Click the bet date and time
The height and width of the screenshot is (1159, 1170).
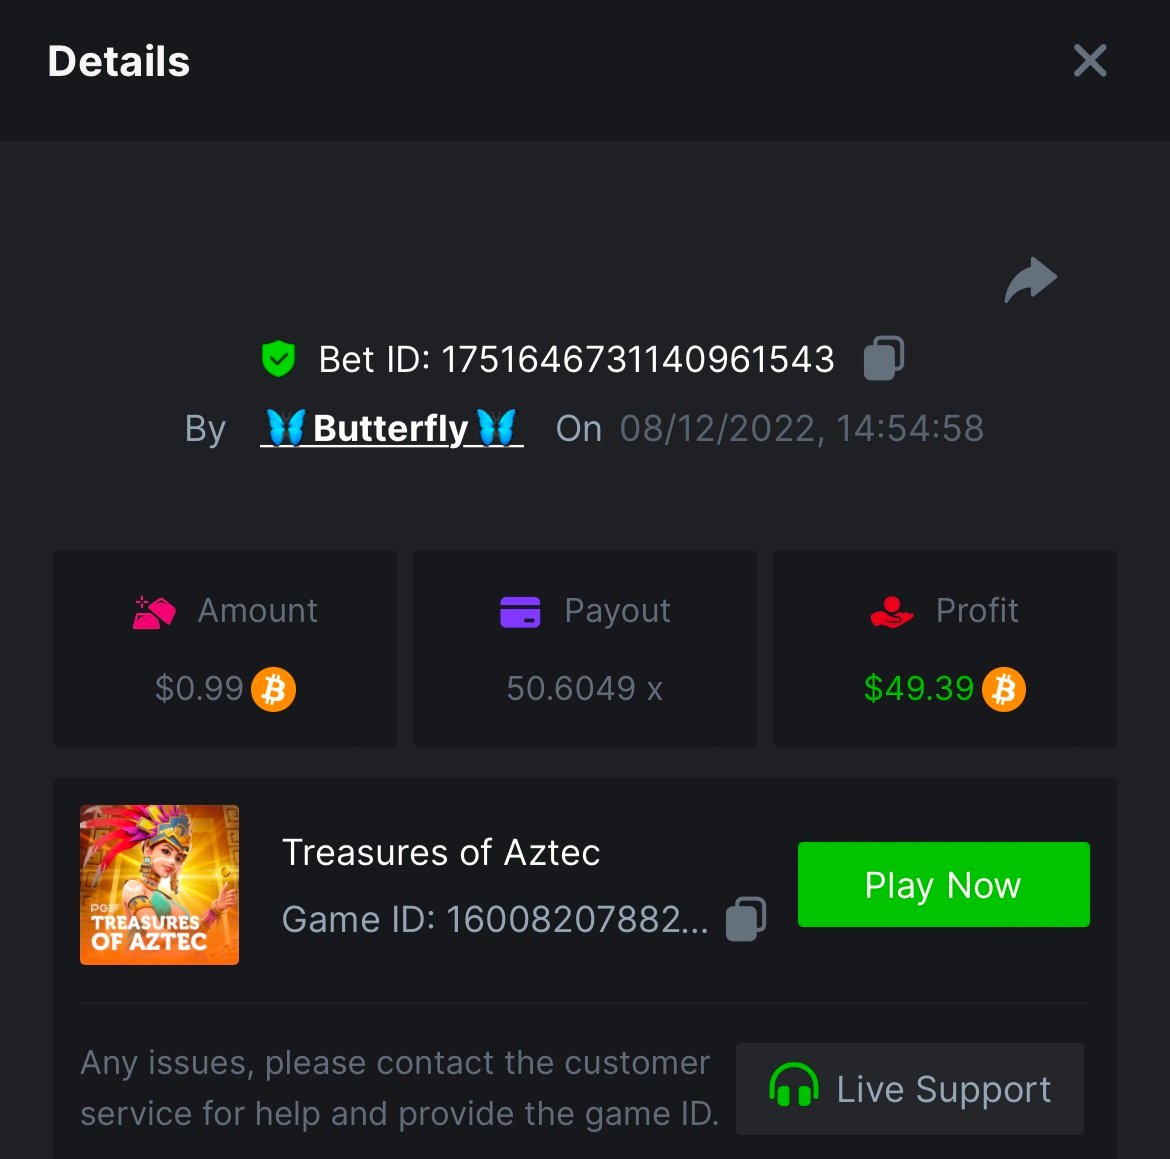click(x=801, y=429)
